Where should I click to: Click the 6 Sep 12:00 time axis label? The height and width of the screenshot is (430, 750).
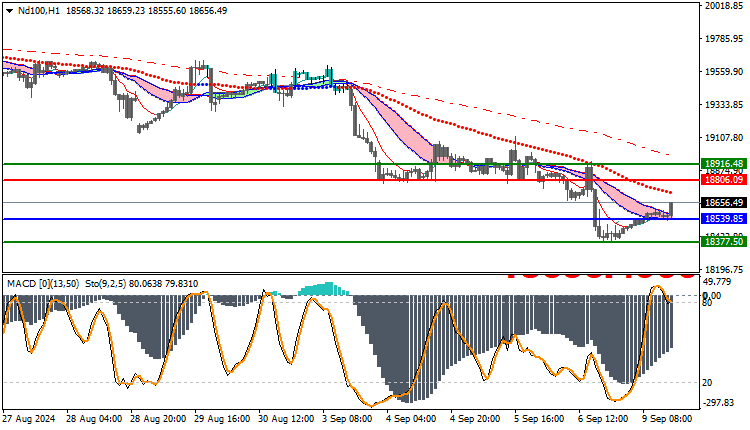click(x=603, y=419)
